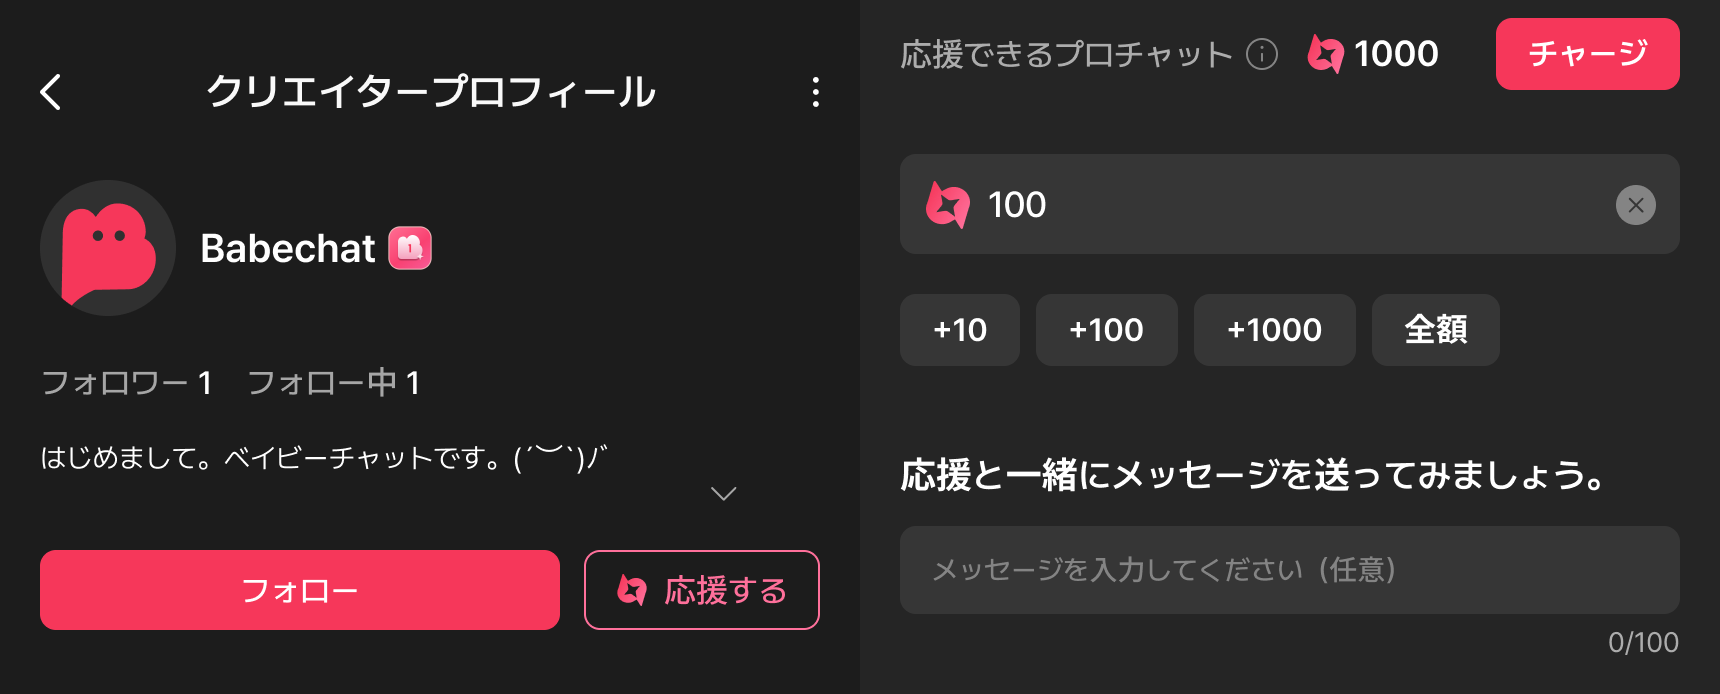
Task: Select the 全額 full amount chip
Action: [1435, 330]
